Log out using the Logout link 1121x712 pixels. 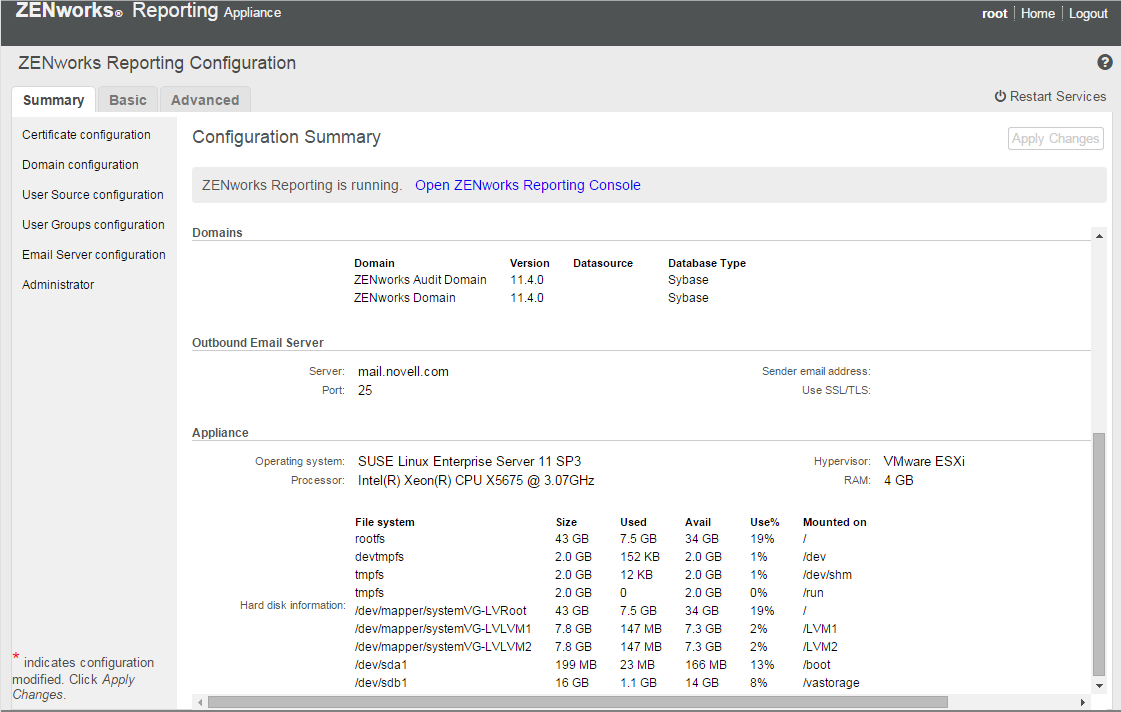(x=1088, y=13)
